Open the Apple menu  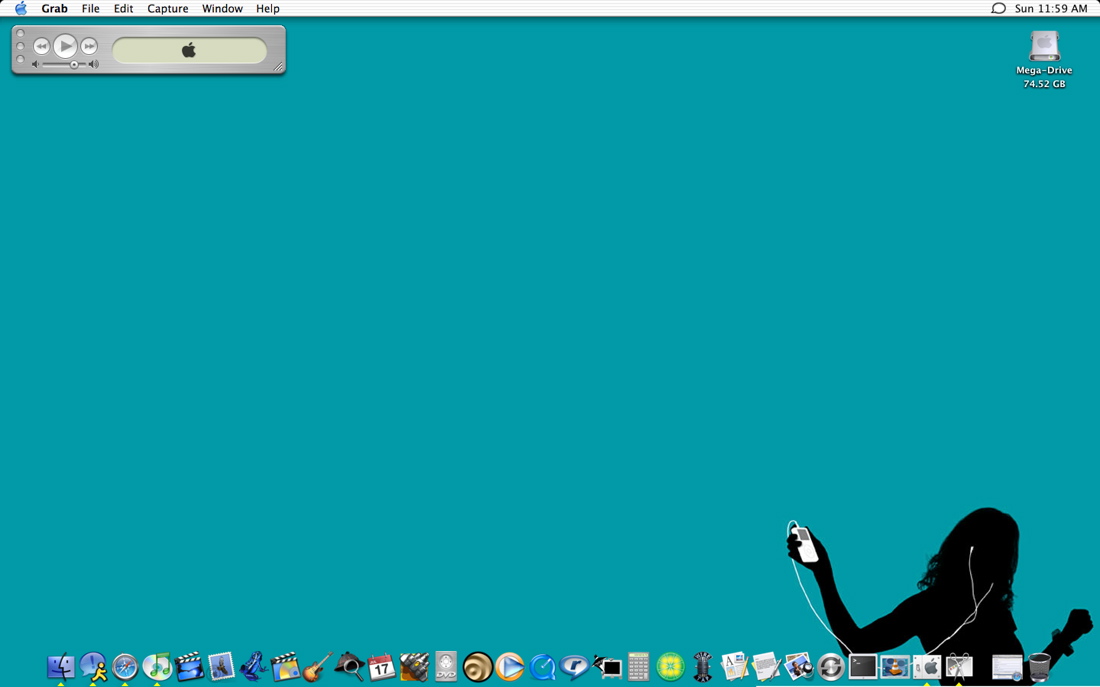[x=21, y=8]
